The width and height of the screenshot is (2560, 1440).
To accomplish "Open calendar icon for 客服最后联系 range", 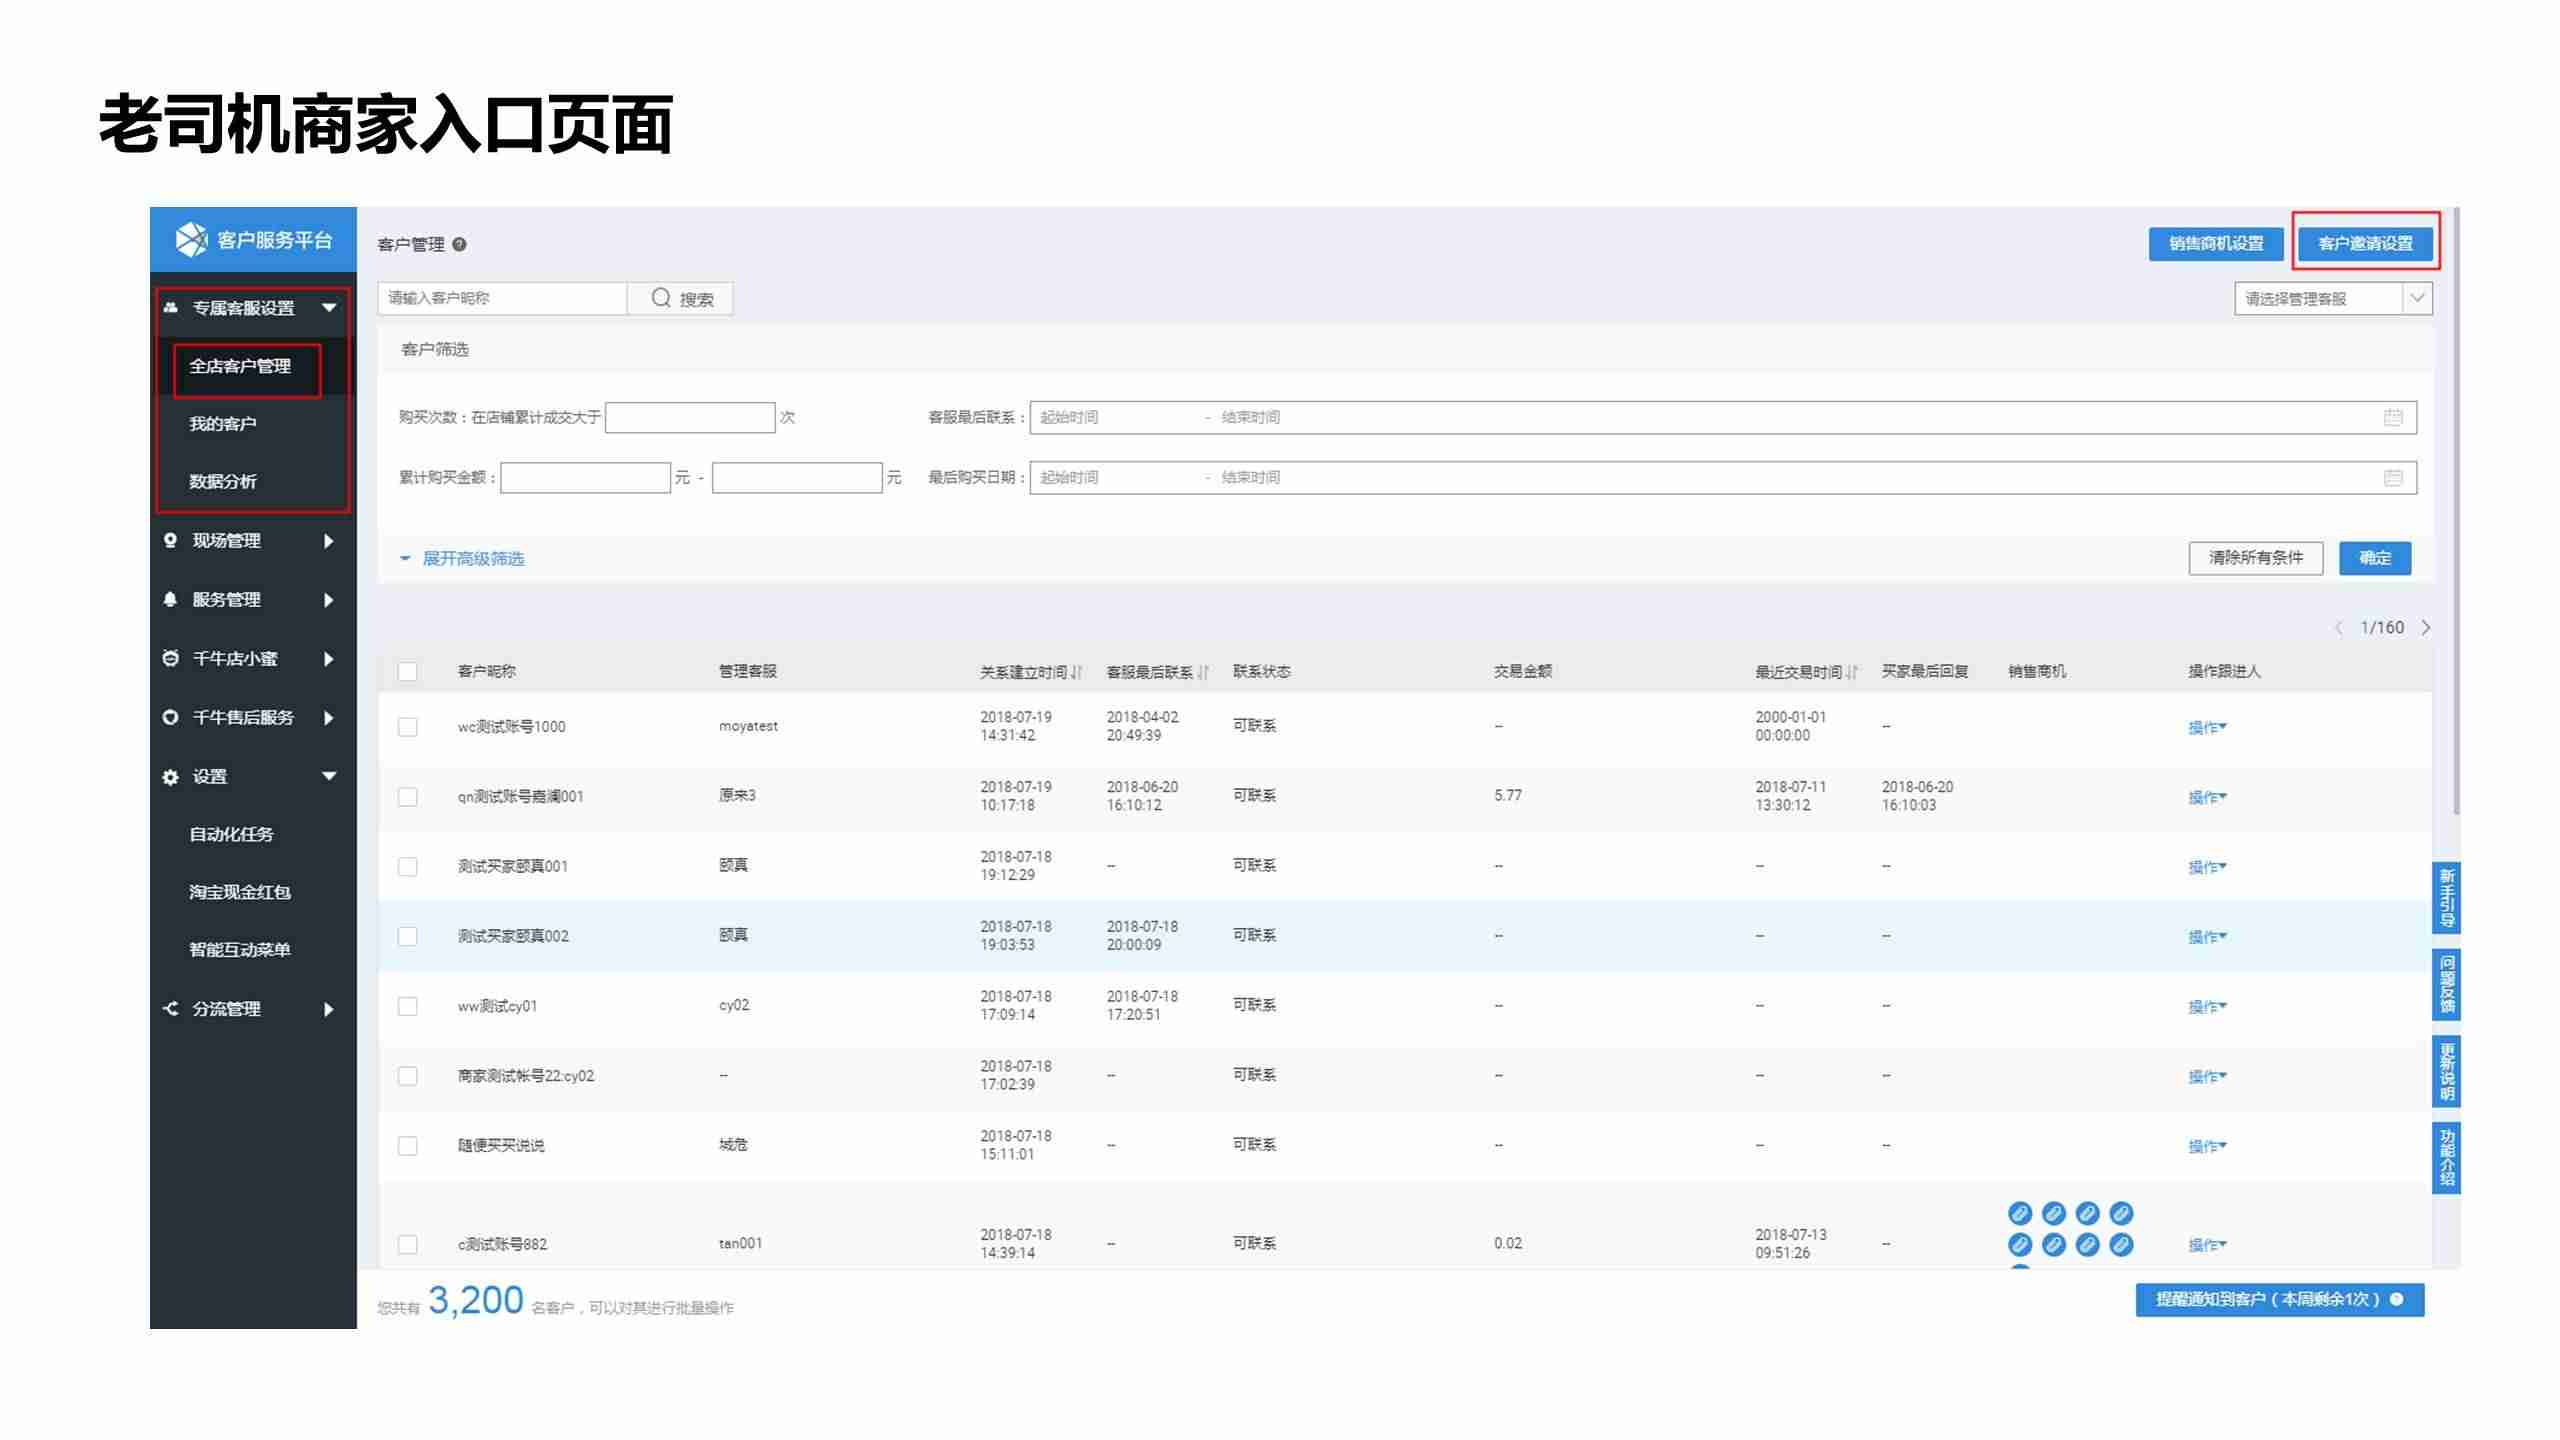I will click(2393, 417).
